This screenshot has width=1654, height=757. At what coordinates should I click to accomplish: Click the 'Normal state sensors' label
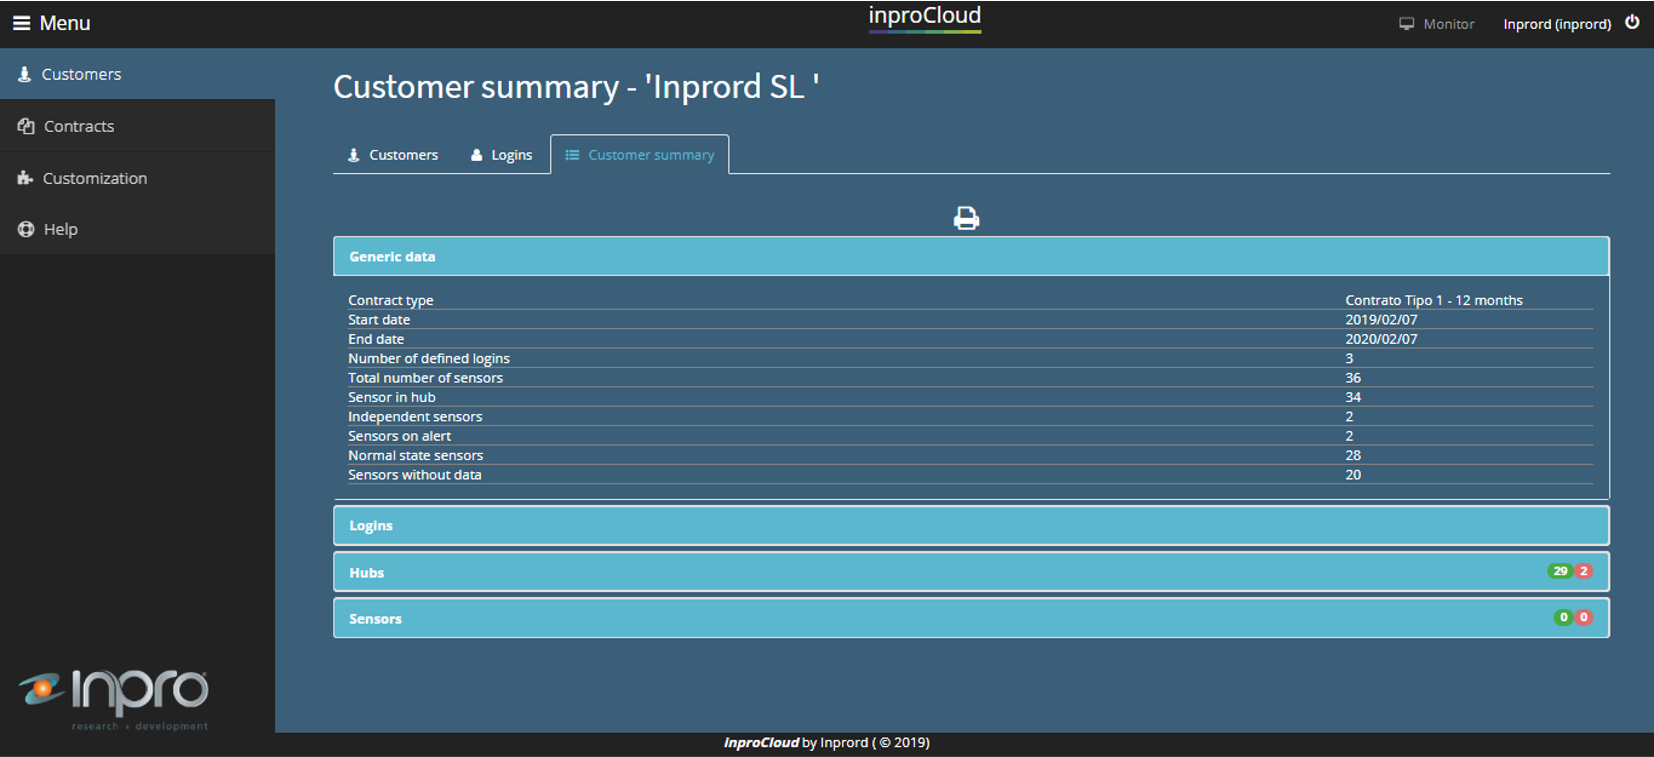[416, 455]
